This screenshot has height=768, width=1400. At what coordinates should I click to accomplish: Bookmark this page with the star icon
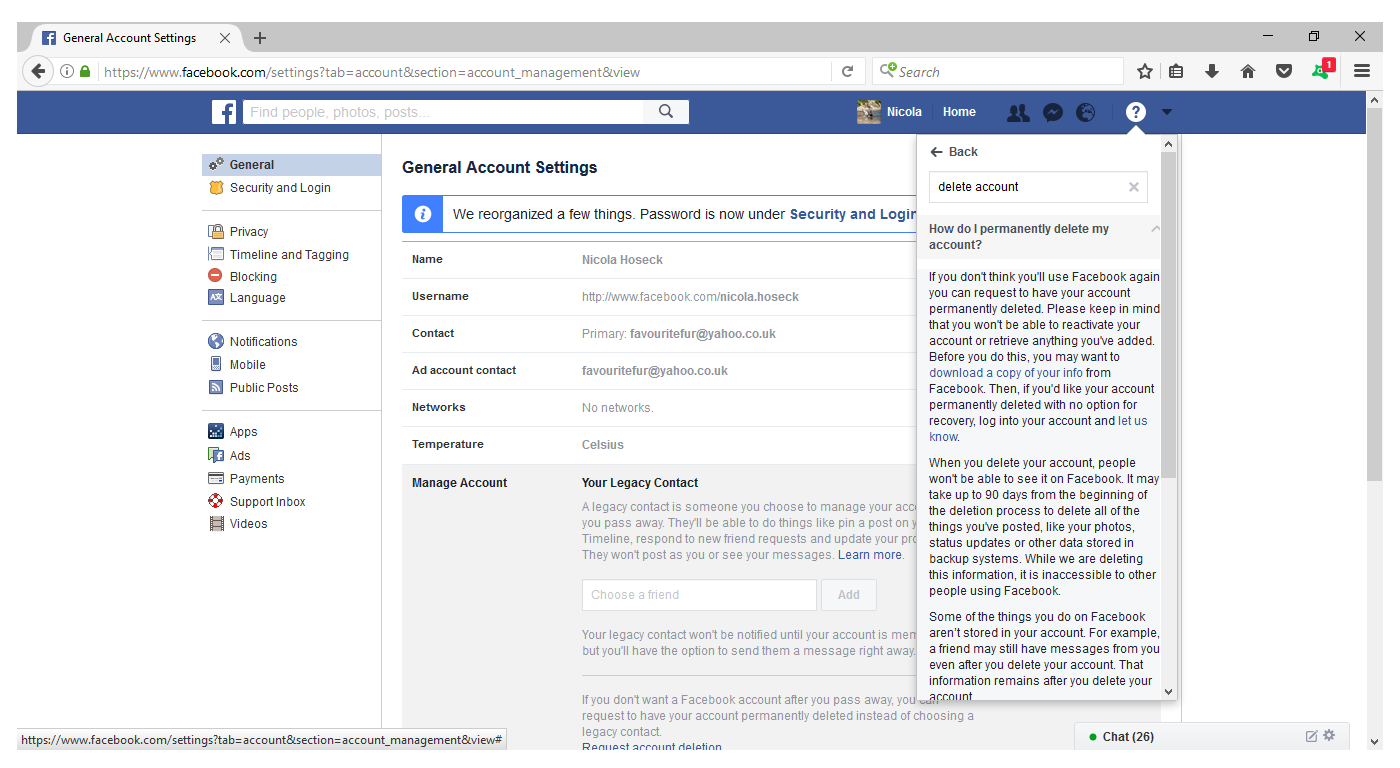(x=1145, y=71)
